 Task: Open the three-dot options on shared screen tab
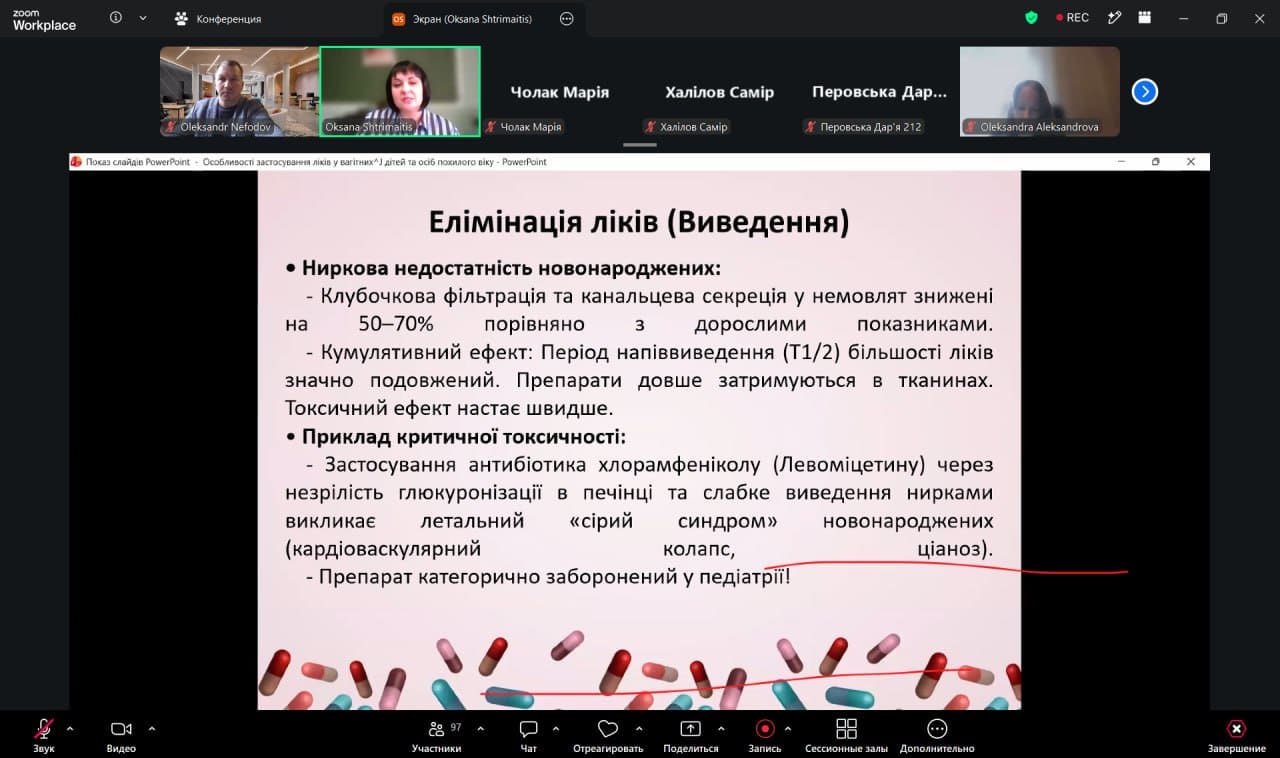(567, 18)
